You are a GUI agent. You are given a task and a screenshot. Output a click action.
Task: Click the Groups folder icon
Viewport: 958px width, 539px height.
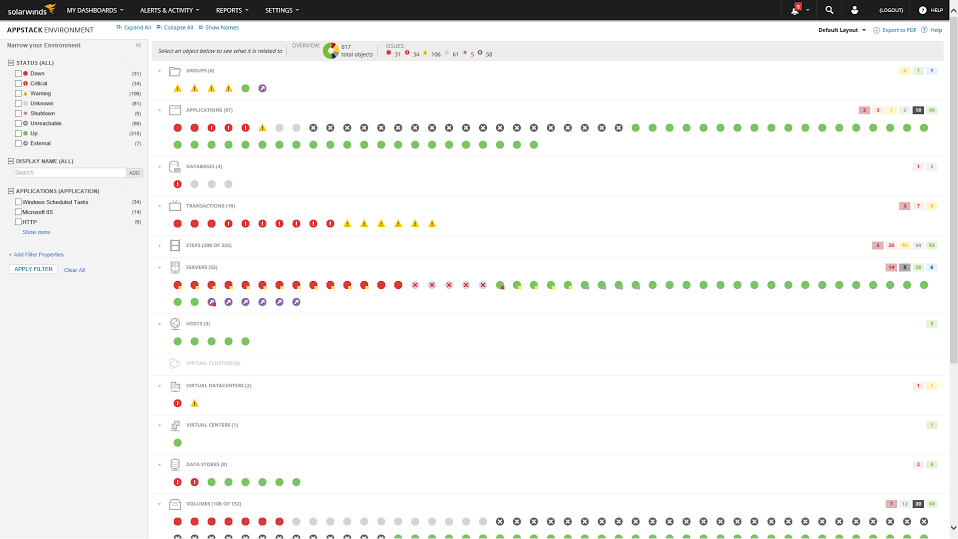click(x=175, y=71)
